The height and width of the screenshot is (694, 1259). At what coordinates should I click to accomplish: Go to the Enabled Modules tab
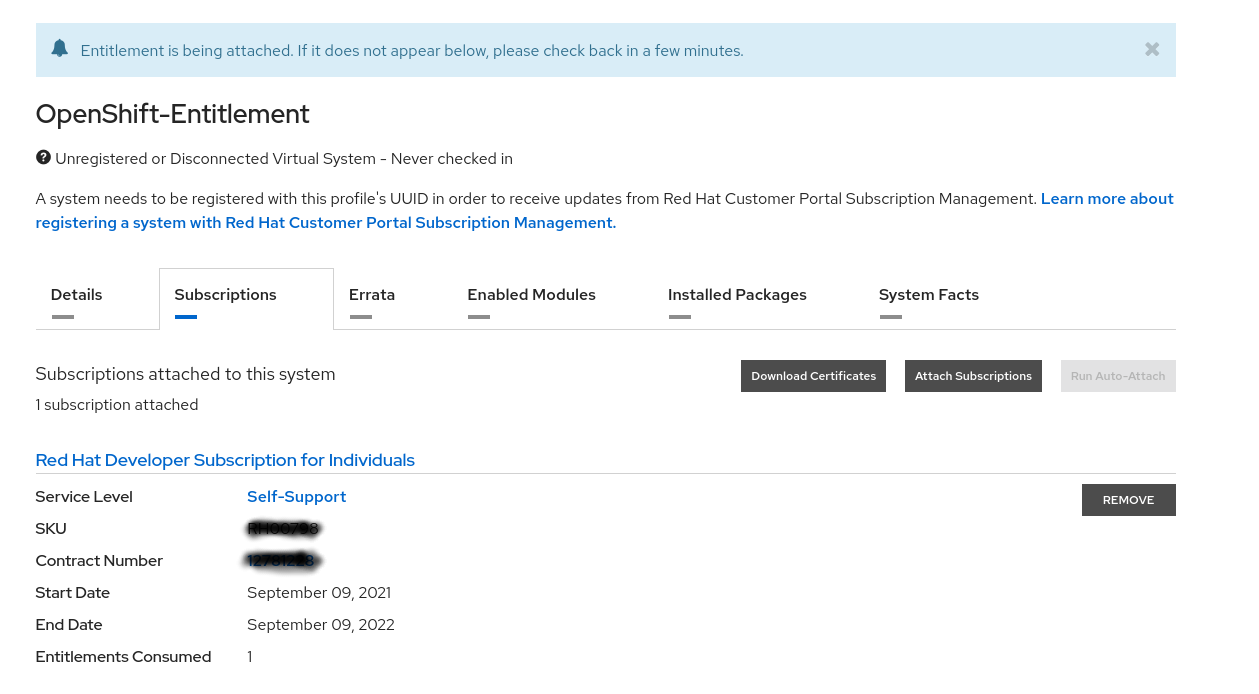point(531,295)
